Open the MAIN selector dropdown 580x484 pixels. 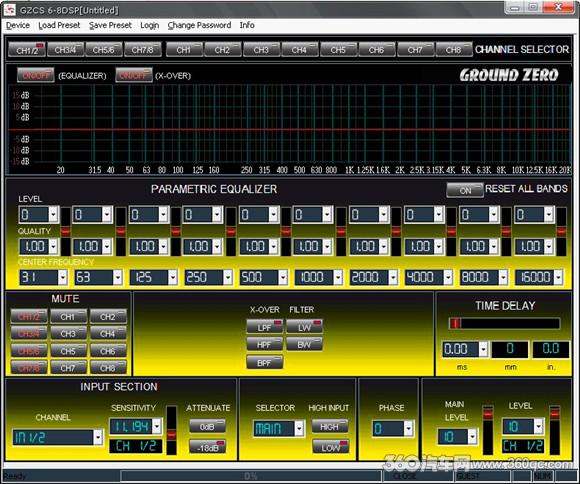point(299,428)
